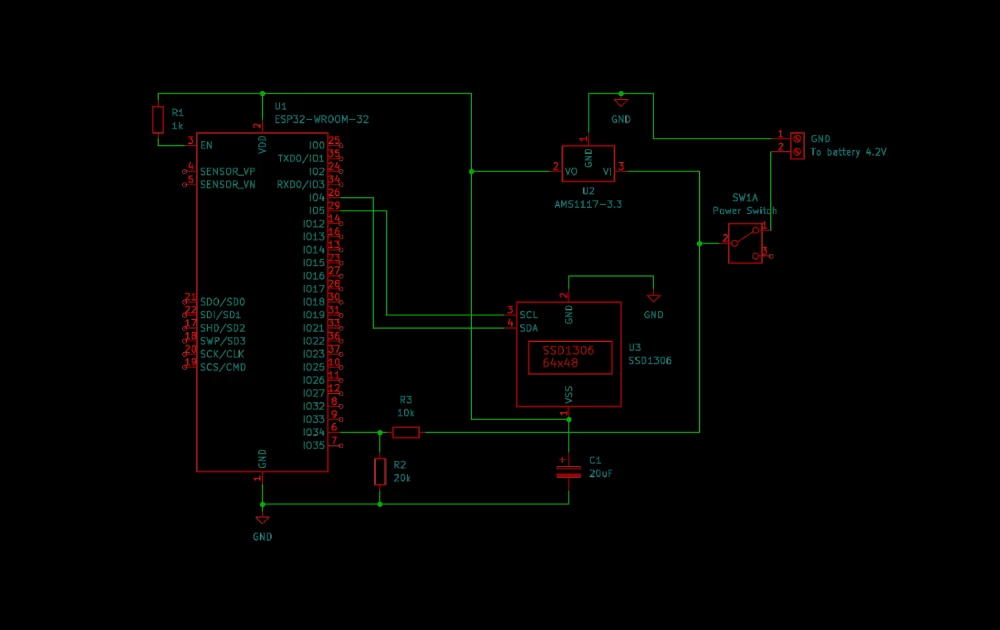Select the GND power symbol above U2
The height and width of the screenshot is (630, 1000).
621,101
